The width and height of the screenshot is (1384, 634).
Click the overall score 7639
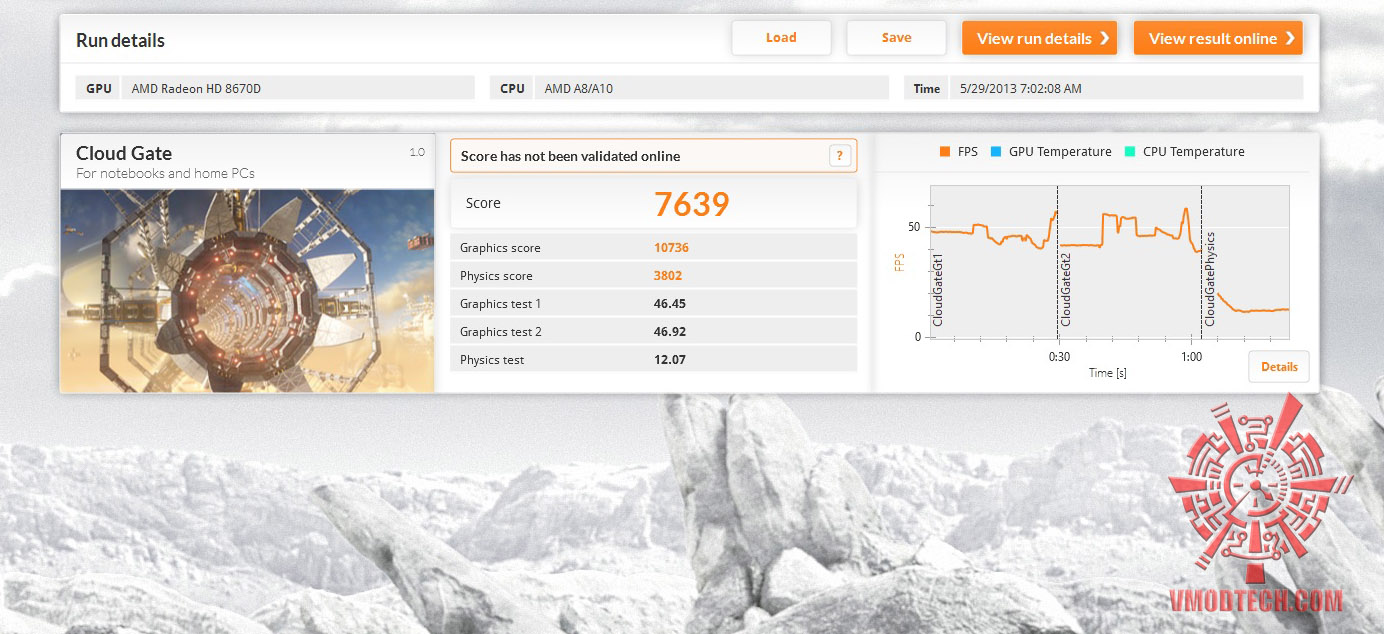[691, 204]
